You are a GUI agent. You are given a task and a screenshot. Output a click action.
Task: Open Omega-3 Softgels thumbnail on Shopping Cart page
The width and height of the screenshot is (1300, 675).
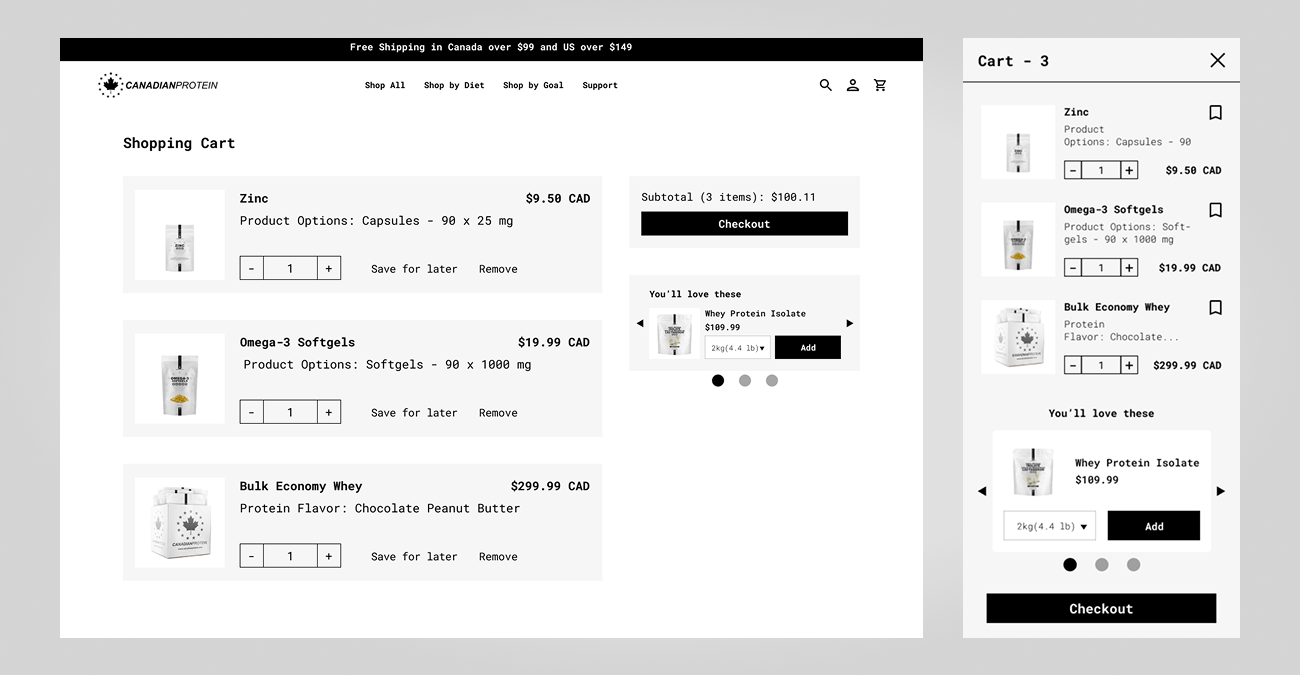pos(180,379)
